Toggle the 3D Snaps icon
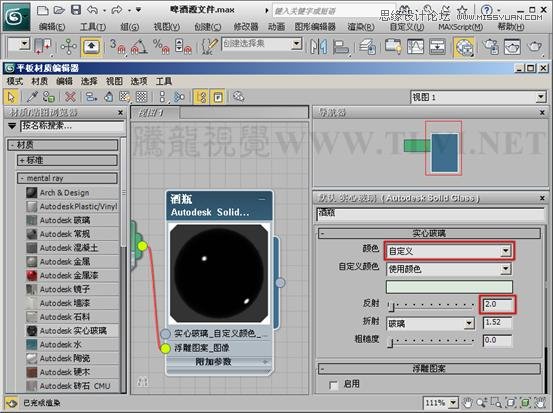The image size is (553, 413). [117, 47]
